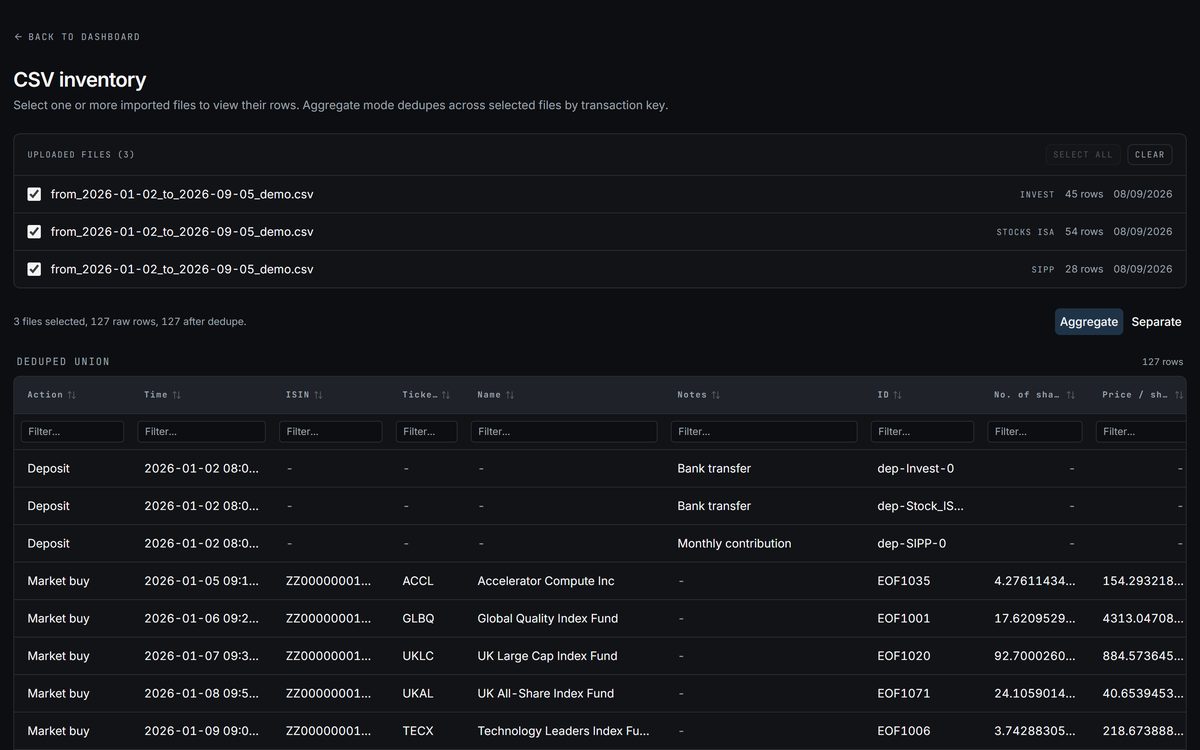Viewport: 1200px width, 750px height.
Task: Click the EOF1071 ID cell
Action: click(x=904, y=694)
